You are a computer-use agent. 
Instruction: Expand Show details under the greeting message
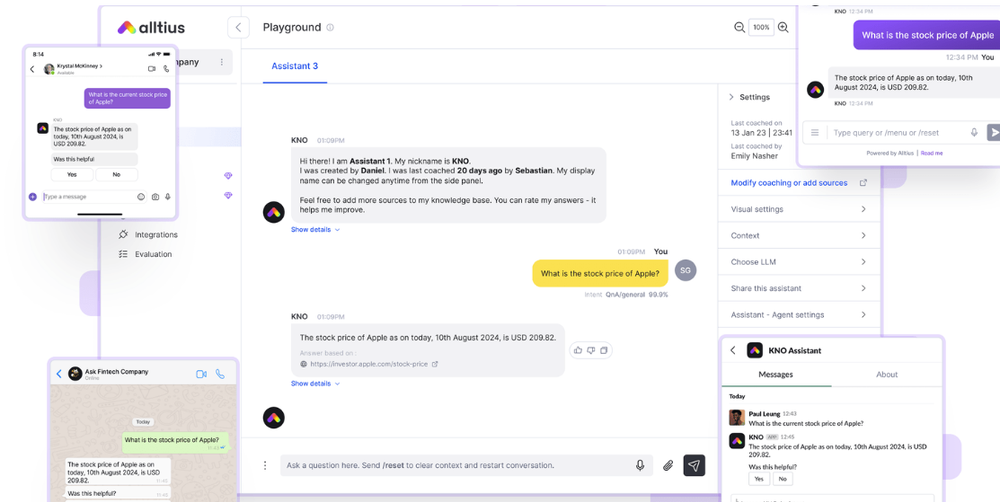pos(315,230)
